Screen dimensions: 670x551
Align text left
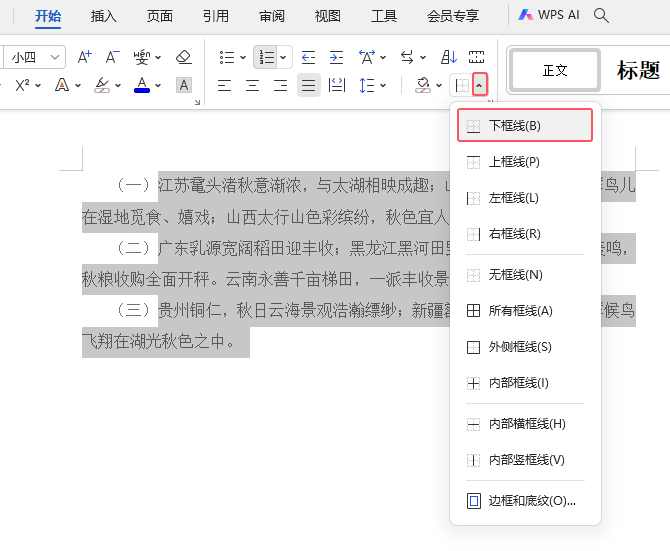(x=224, y=85)
